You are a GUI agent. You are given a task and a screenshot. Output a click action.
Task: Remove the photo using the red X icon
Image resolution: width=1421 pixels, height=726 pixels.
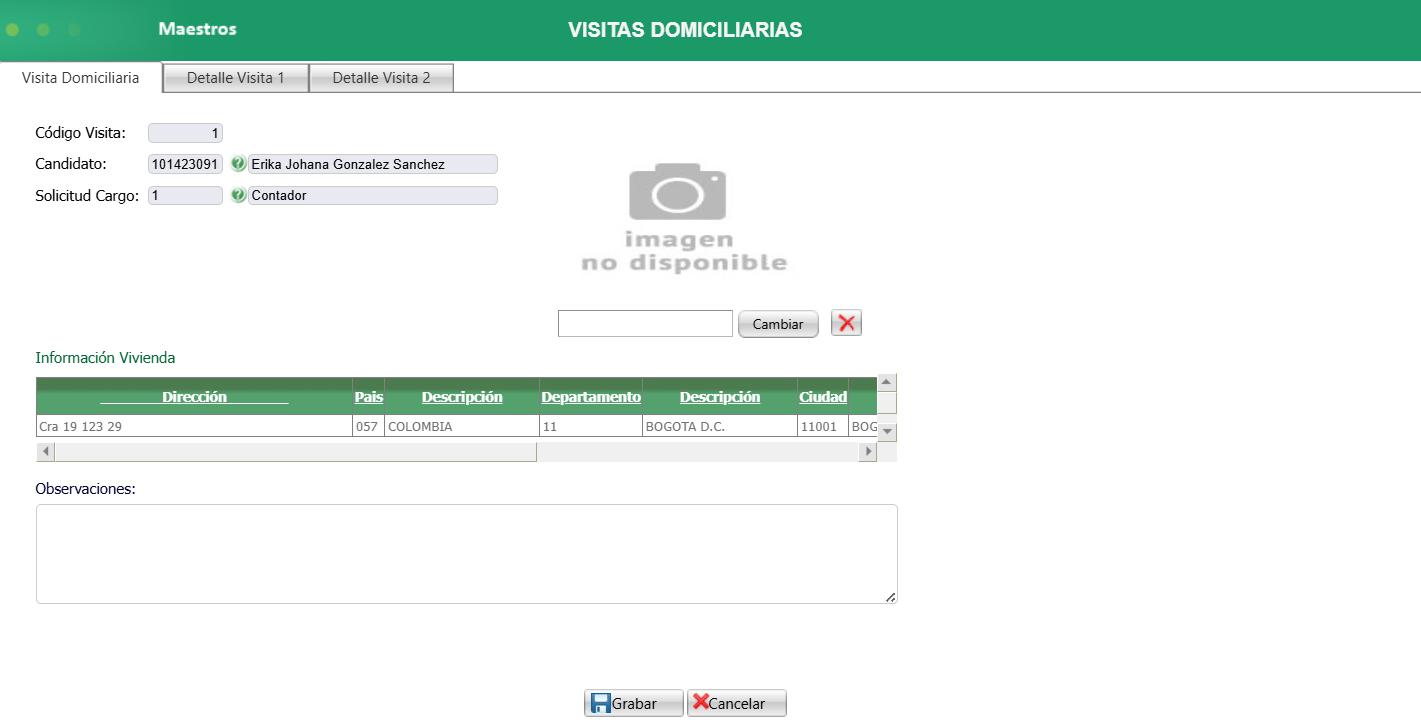pos(845,322)
